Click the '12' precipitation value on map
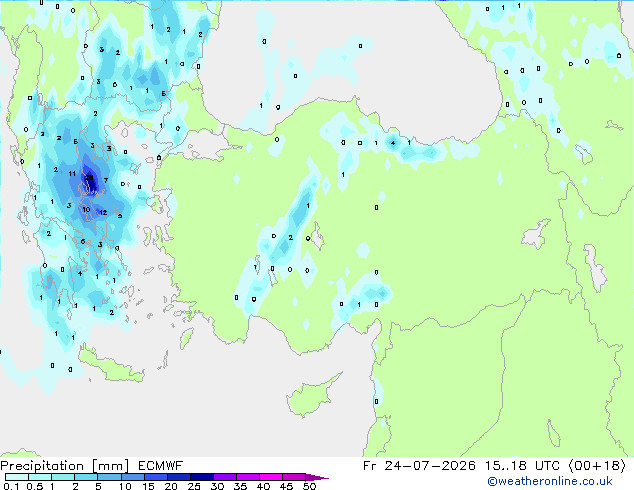Image resolution: width=634 pixels, height=490 pixels. point(103,212)
